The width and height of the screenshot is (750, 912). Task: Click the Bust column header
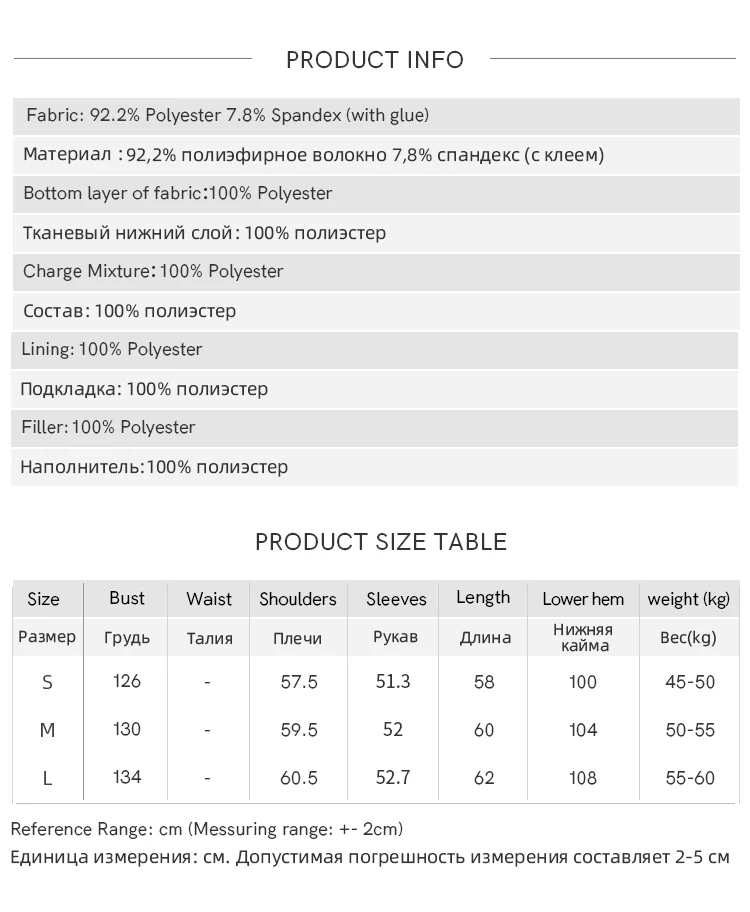[127, 598]
